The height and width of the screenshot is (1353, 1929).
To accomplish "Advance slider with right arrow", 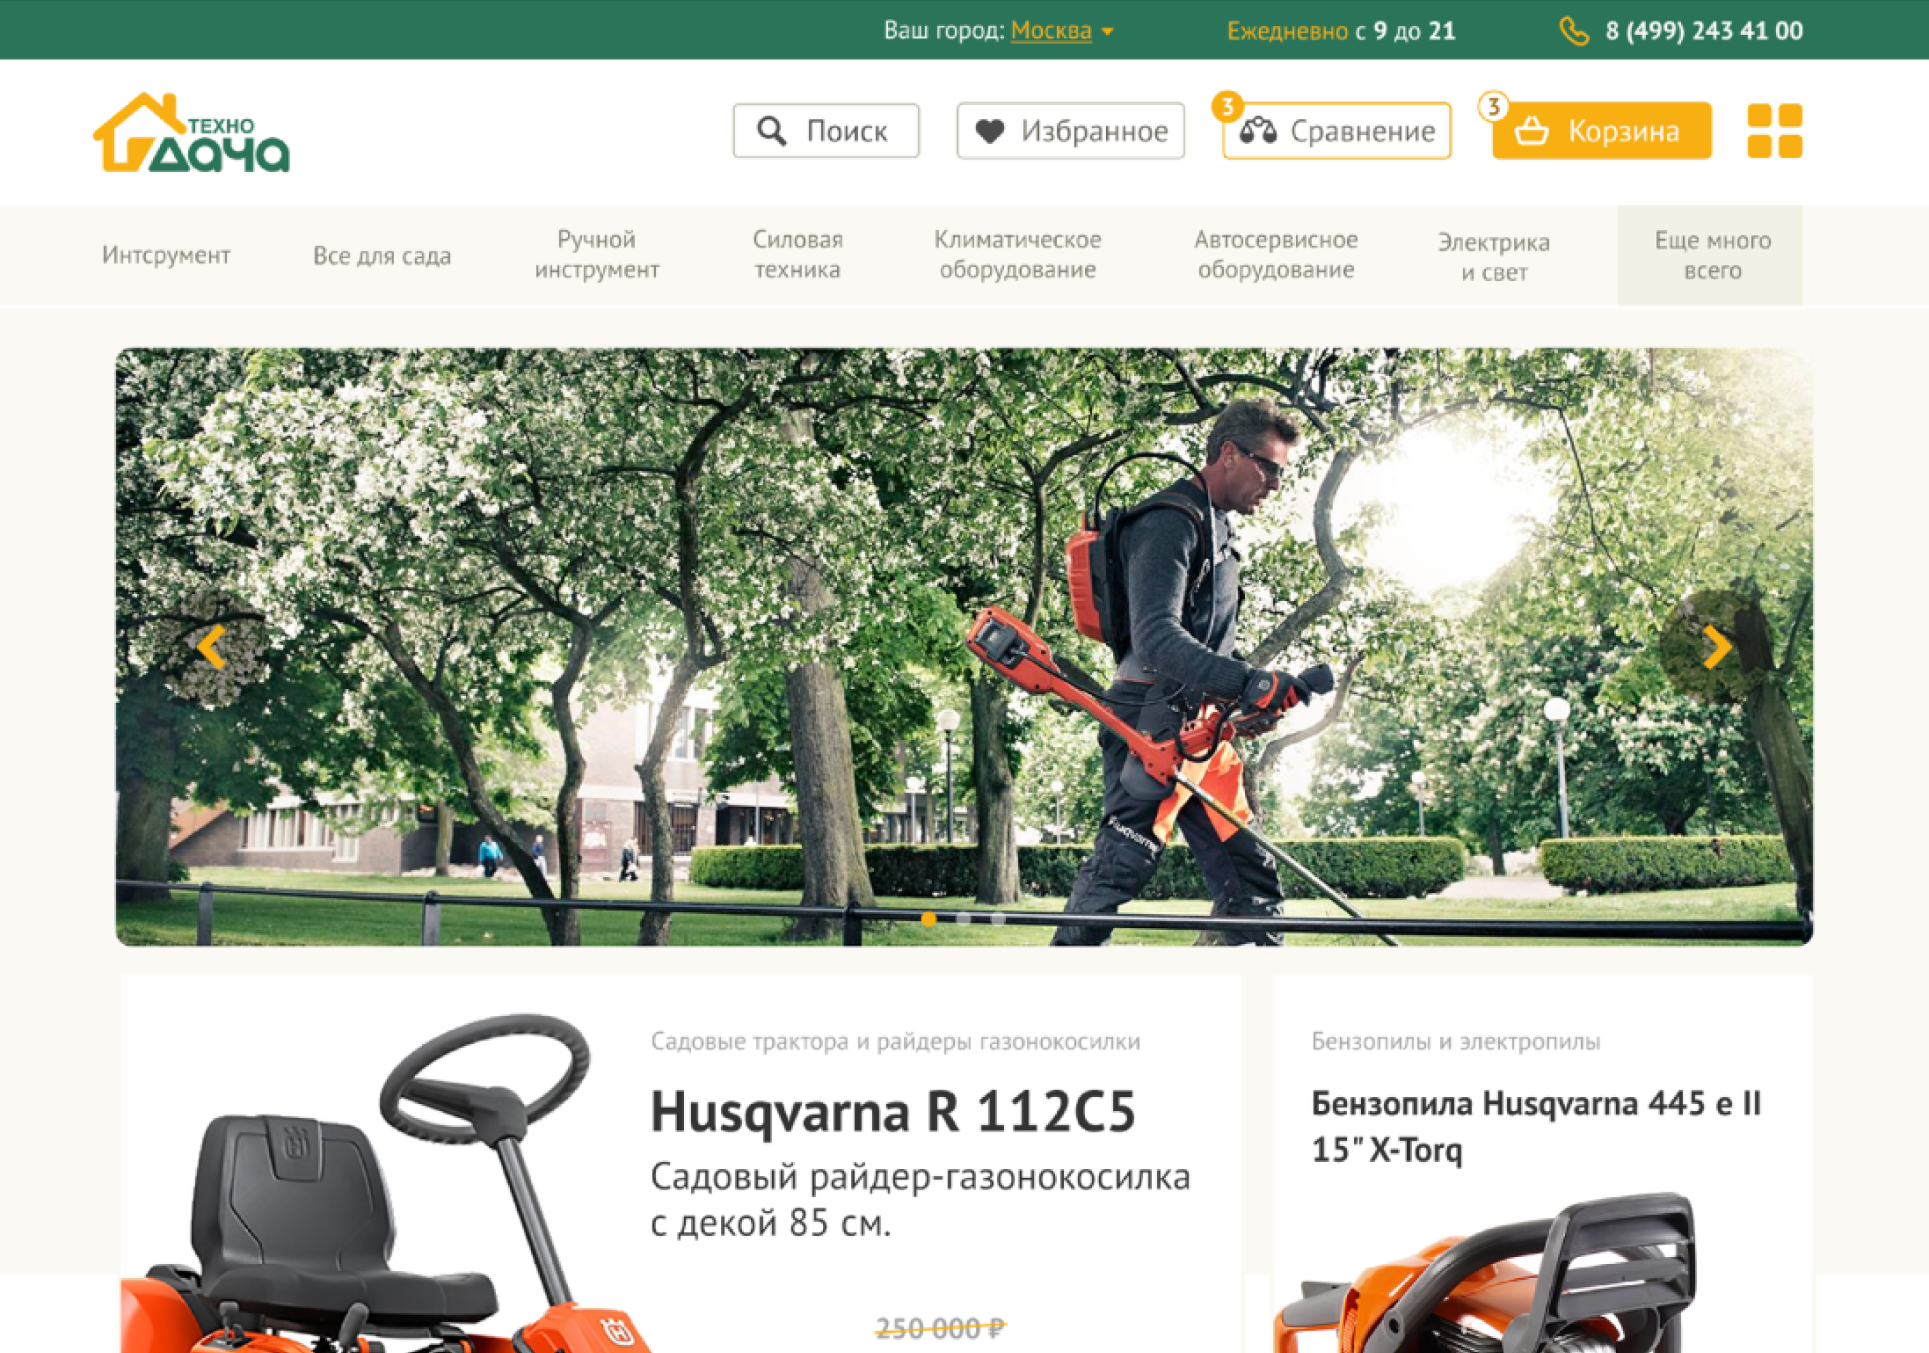I will point(1717,647).
